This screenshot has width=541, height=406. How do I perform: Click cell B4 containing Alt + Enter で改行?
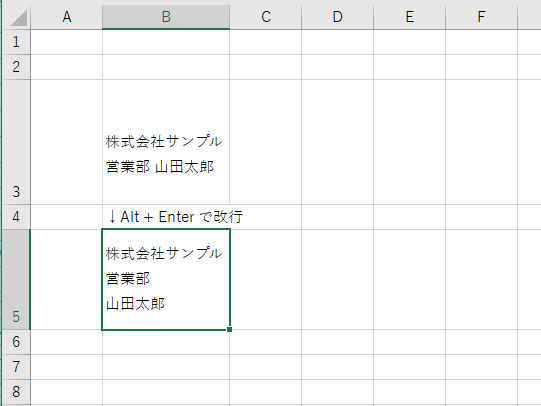pyautogui.click(x=166, y=217)
